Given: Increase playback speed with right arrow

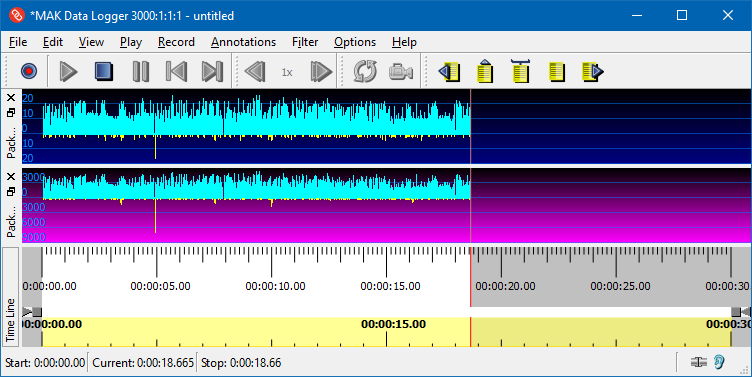Looking at the screenshot, I should pos(321,72).
